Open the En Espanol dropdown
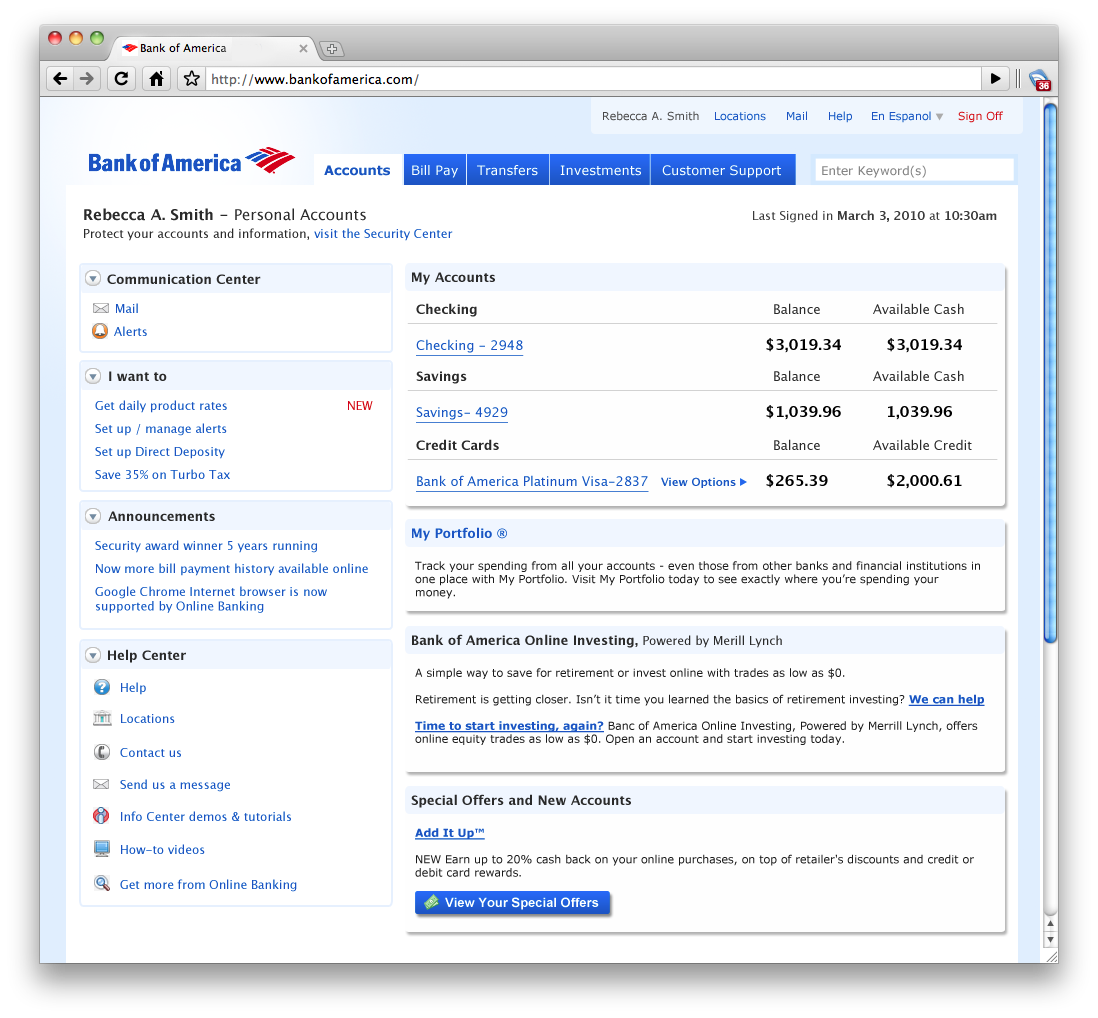 [905, 116]
